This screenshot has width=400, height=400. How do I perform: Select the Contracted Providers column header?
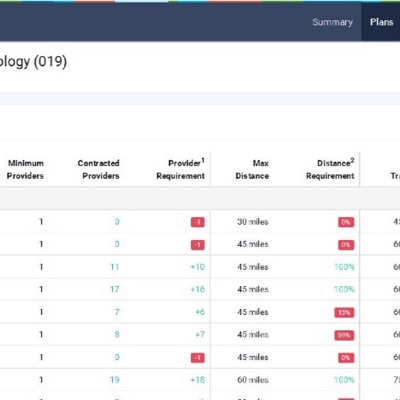pos(98,169)
